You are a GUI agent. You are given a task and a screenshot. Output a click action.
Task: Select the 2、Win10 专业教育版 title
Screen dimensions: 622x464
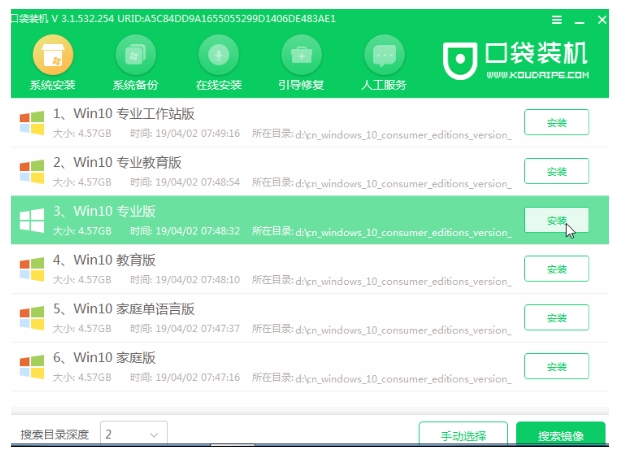[x=117, y=163]
